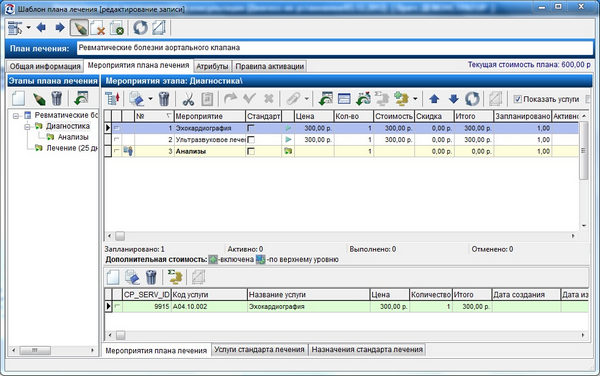Toggle the green pencil edit mode button

[79, 28]
